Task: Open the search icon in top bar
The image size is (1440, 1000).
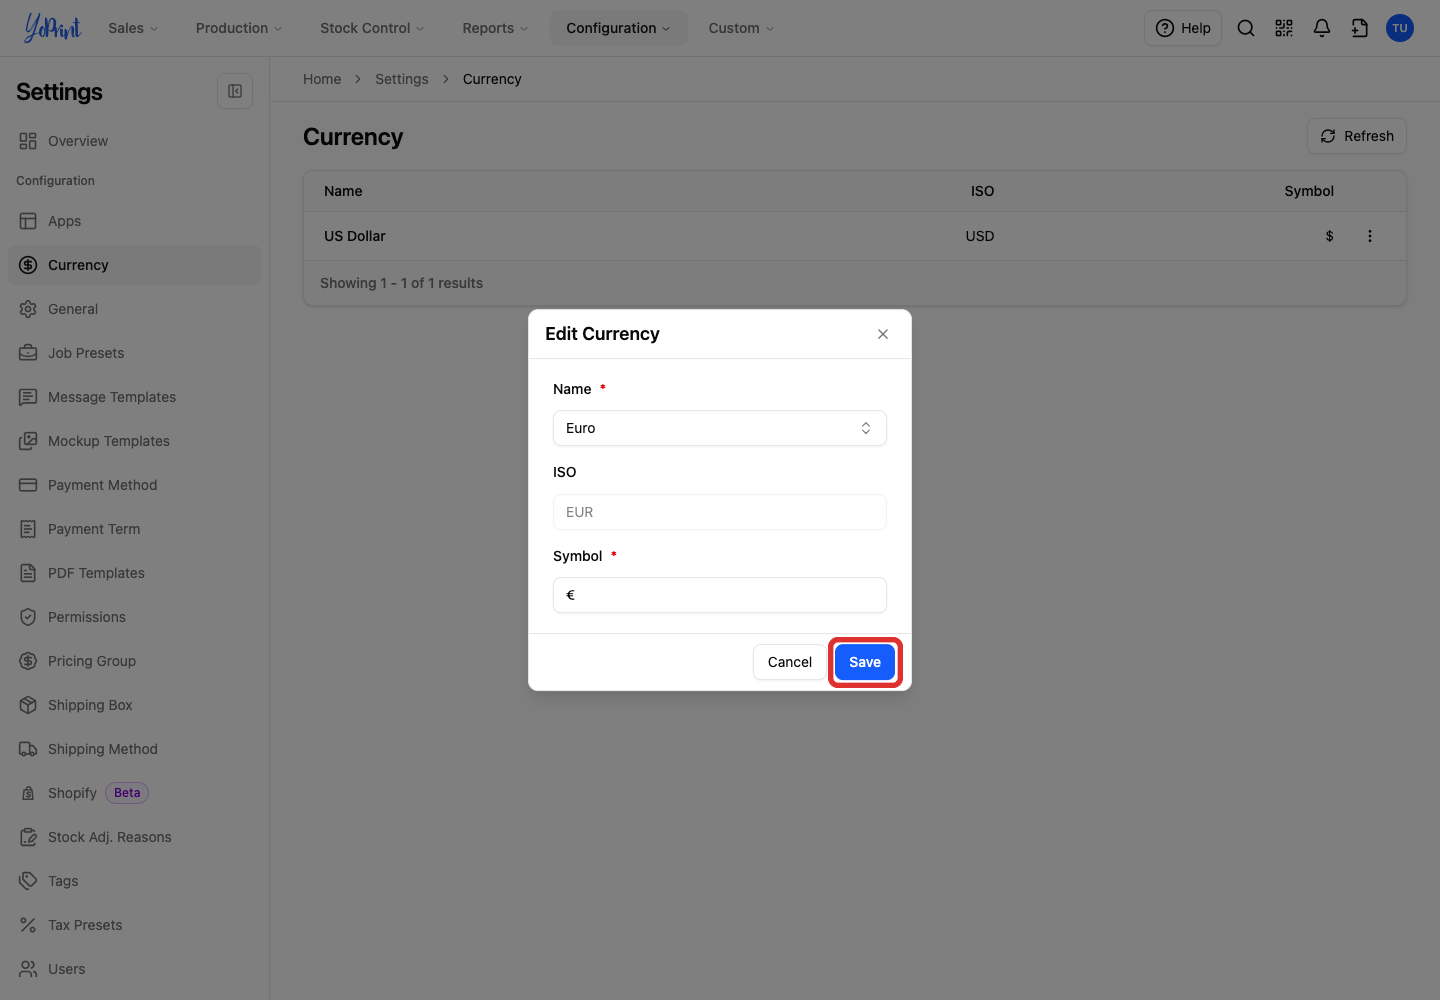Action: pyautogui.click(x=1246, y=28)
